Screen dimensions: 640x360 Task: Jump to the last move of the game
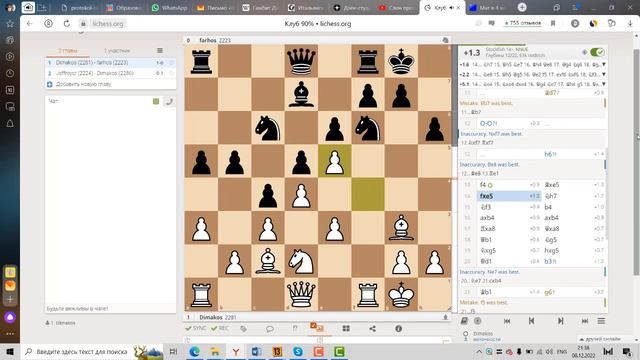coord(585,321)
